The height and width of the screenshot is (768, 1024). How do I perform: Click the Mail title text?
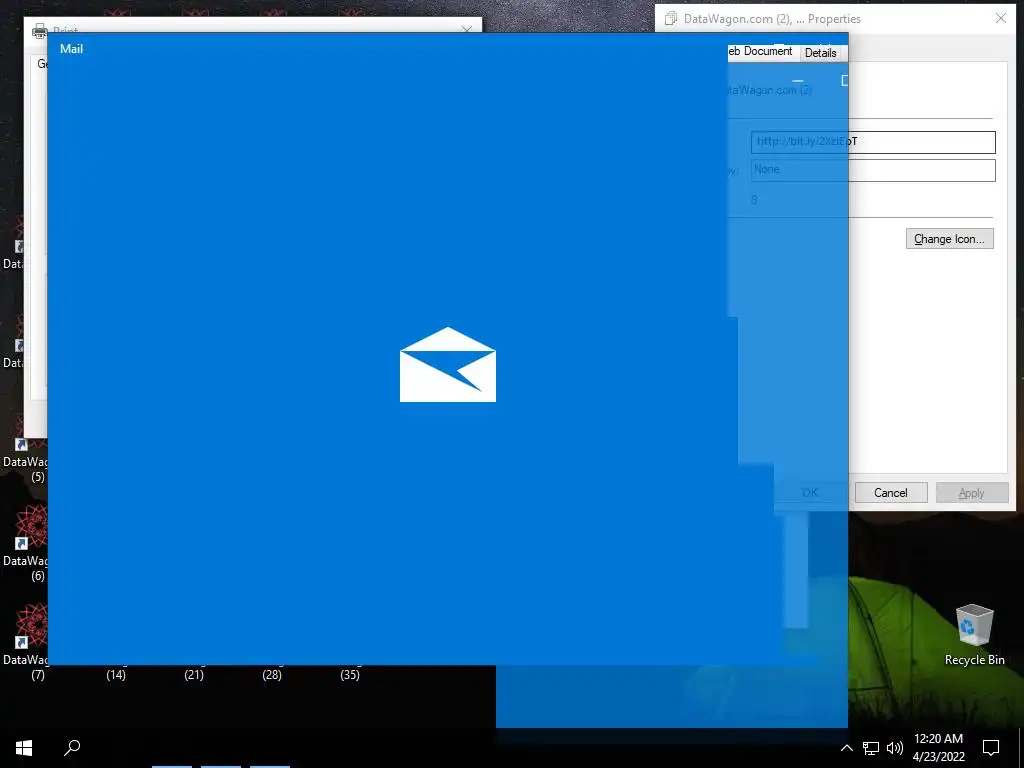tap(71, 49)
